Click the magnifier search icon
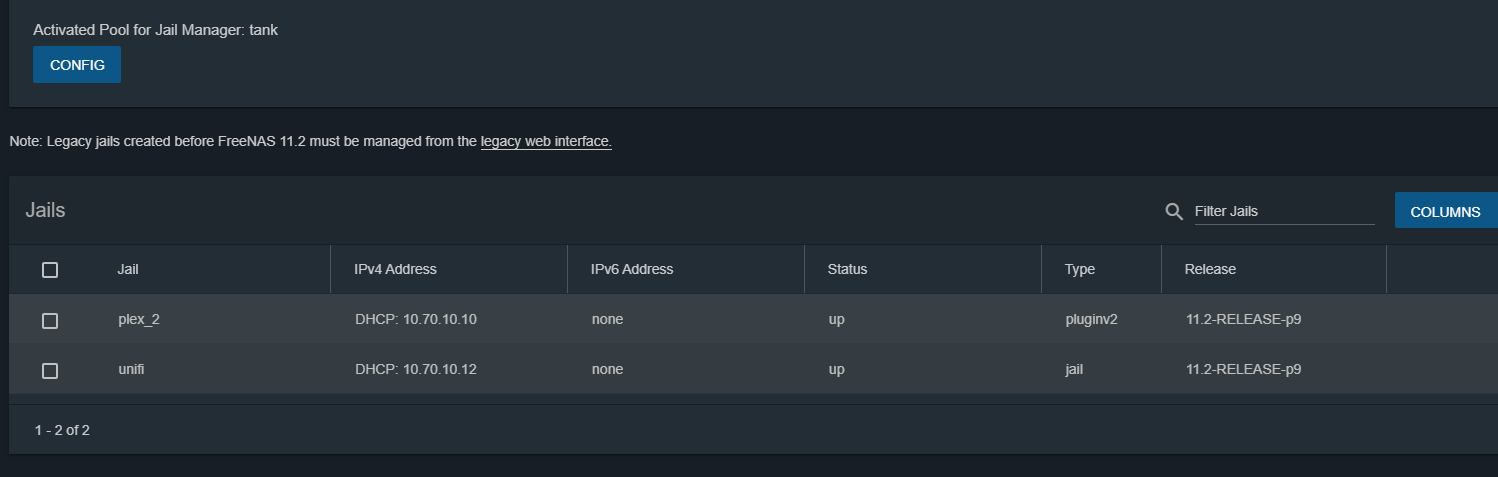This screenshot has height=477, width=1498. click(1174, 211)
